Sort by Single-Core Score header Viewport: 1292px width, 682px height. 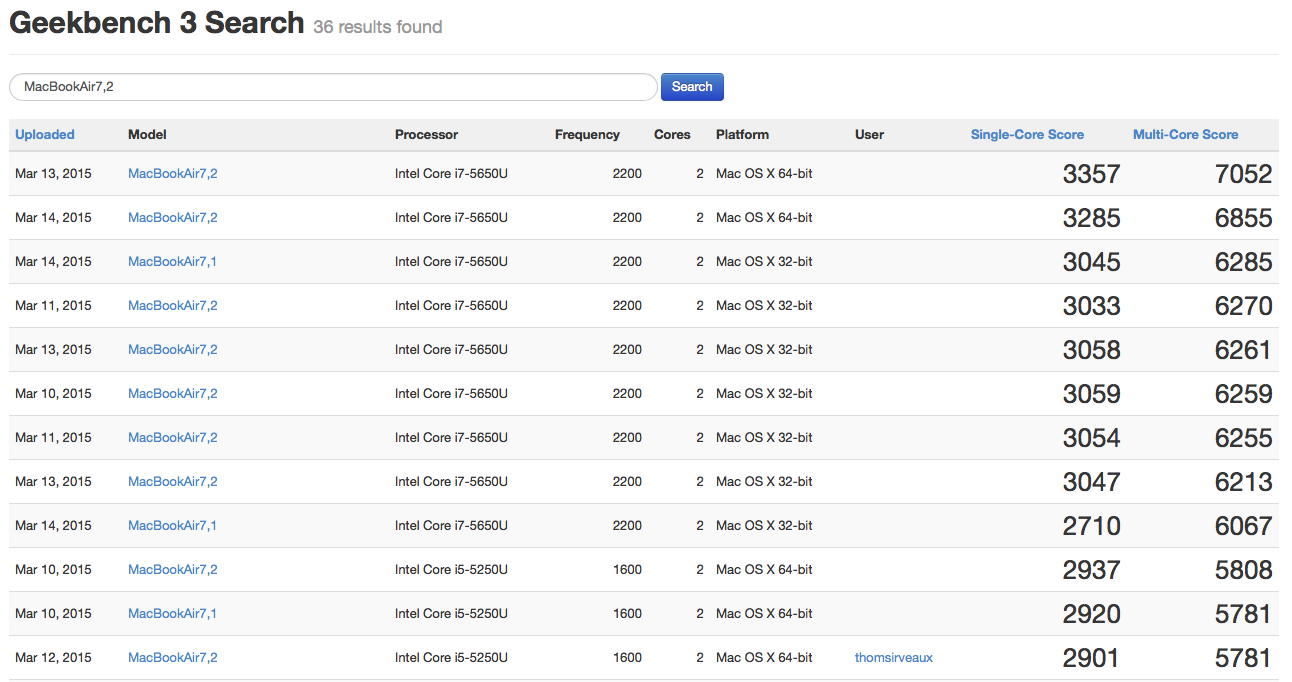click(1027, 134)
